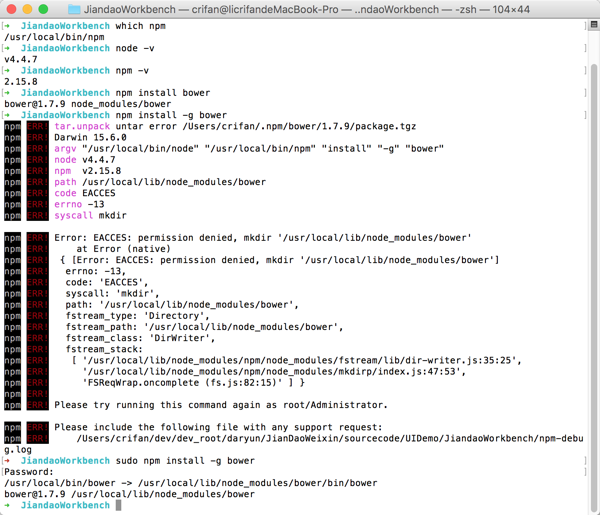Click the 'code EACCES' line
Image resolution: width=600 pixels, height=515 pixels.
coord(85,193)
